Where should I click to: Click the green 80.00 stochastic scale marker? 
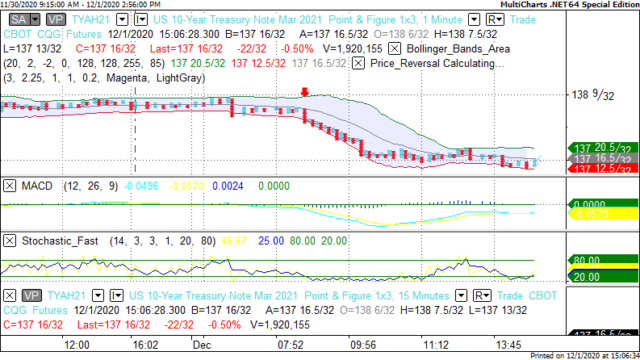point(602,260)
